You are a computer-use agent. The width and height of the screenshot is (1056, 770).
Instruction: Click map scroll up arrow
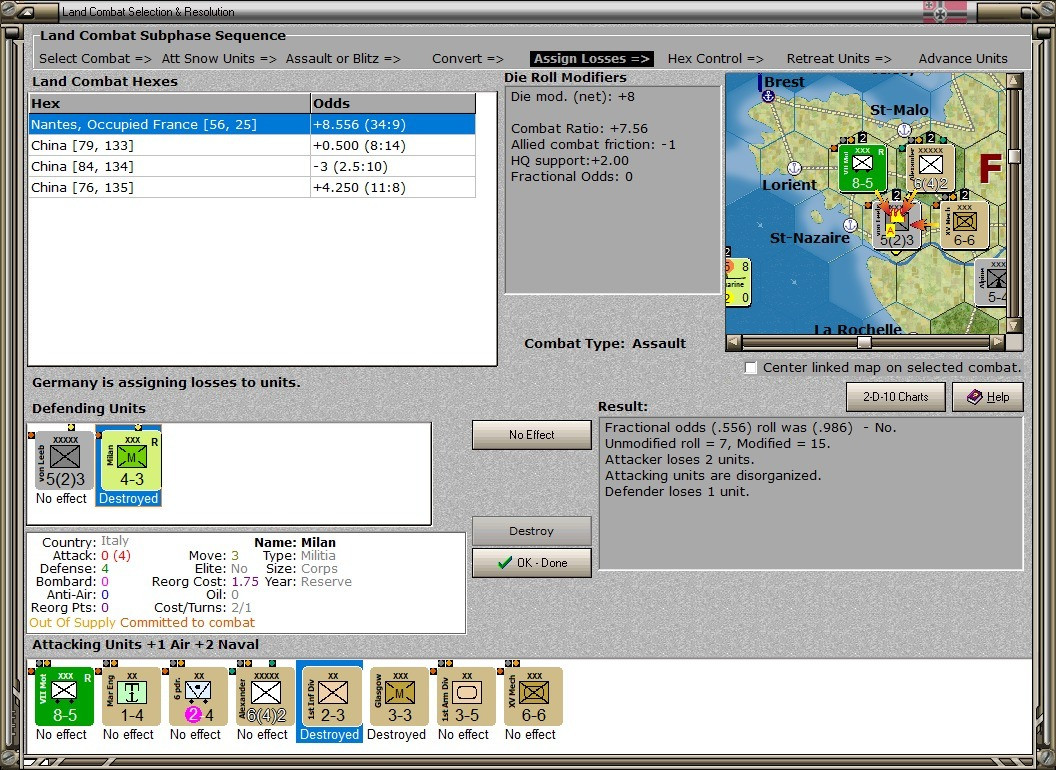pos(1014,82)
